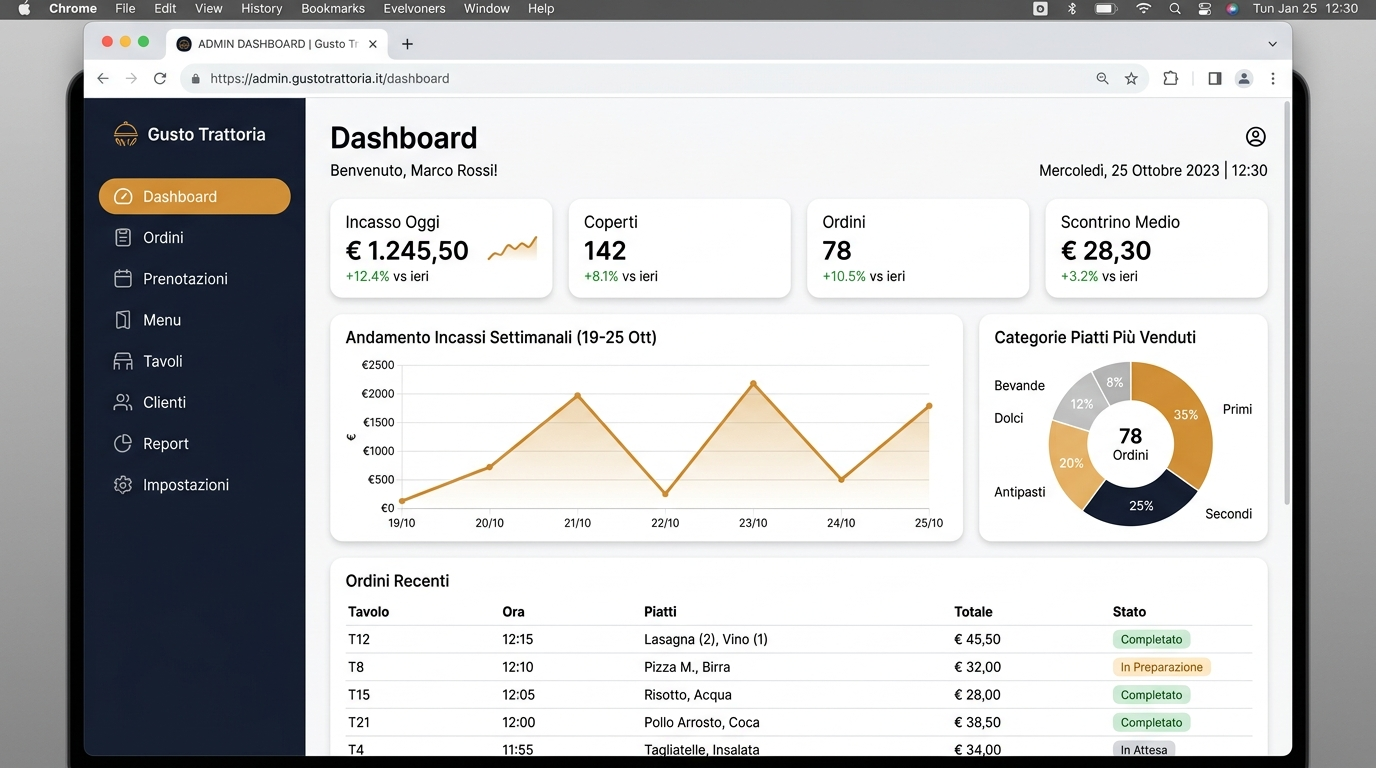1376x768 pixels.
Task: Click the Report pie chart icon
Action: tap(123, 443)
